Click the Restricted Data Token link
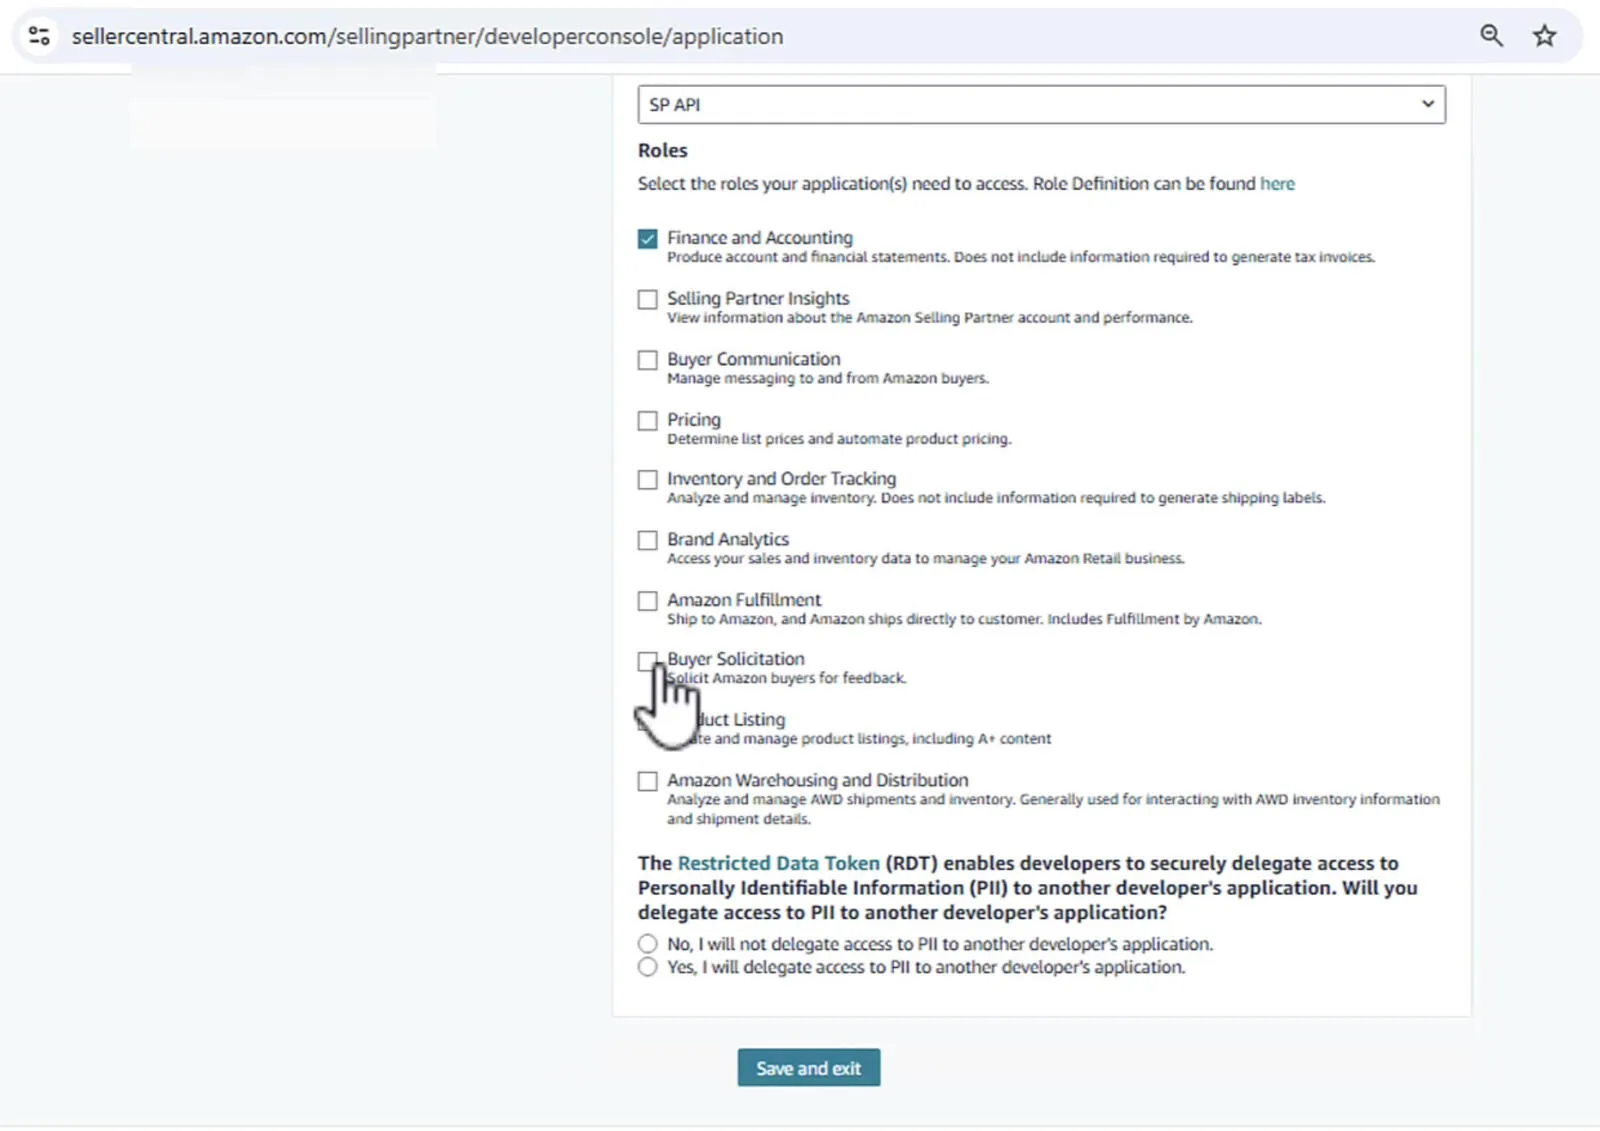The height and width of the screenshot is (1131, 1600). coord(778,863)
